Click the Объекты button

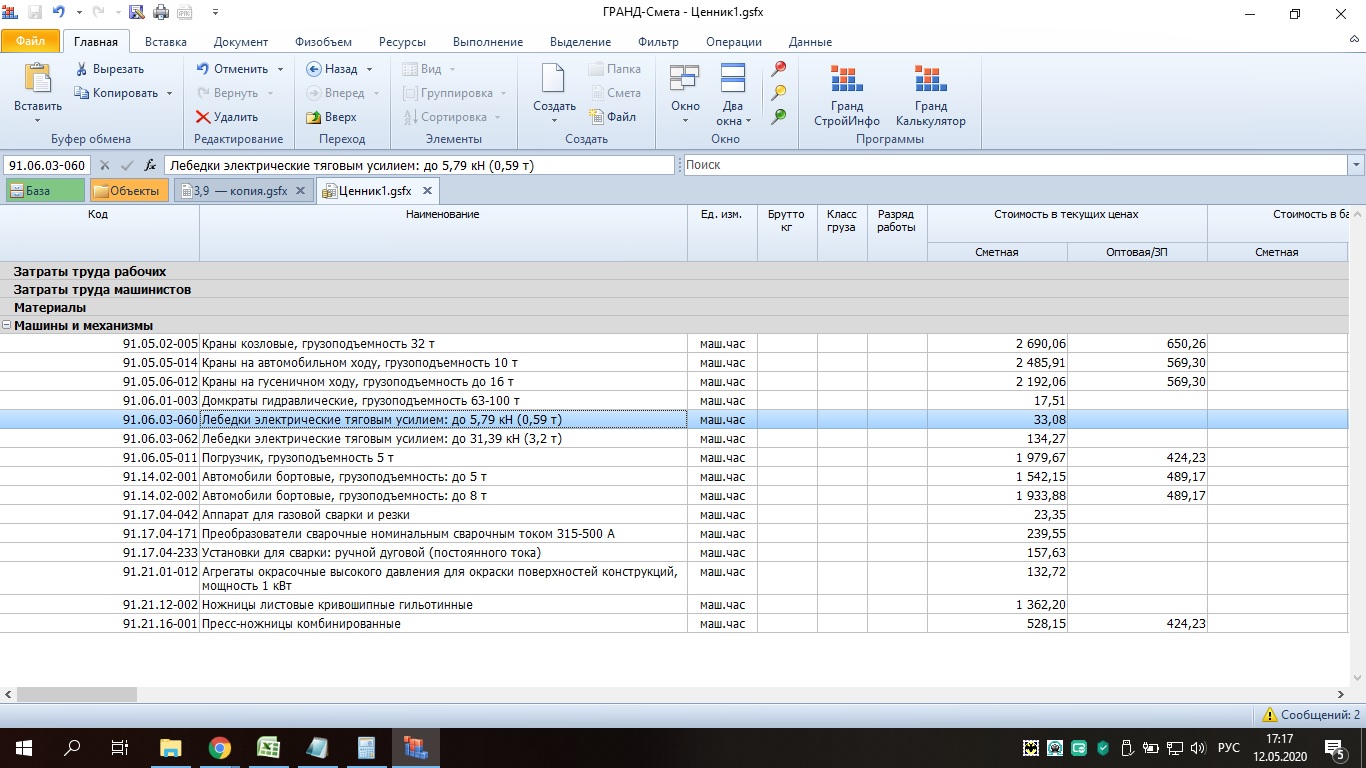(x=129, y=191)
